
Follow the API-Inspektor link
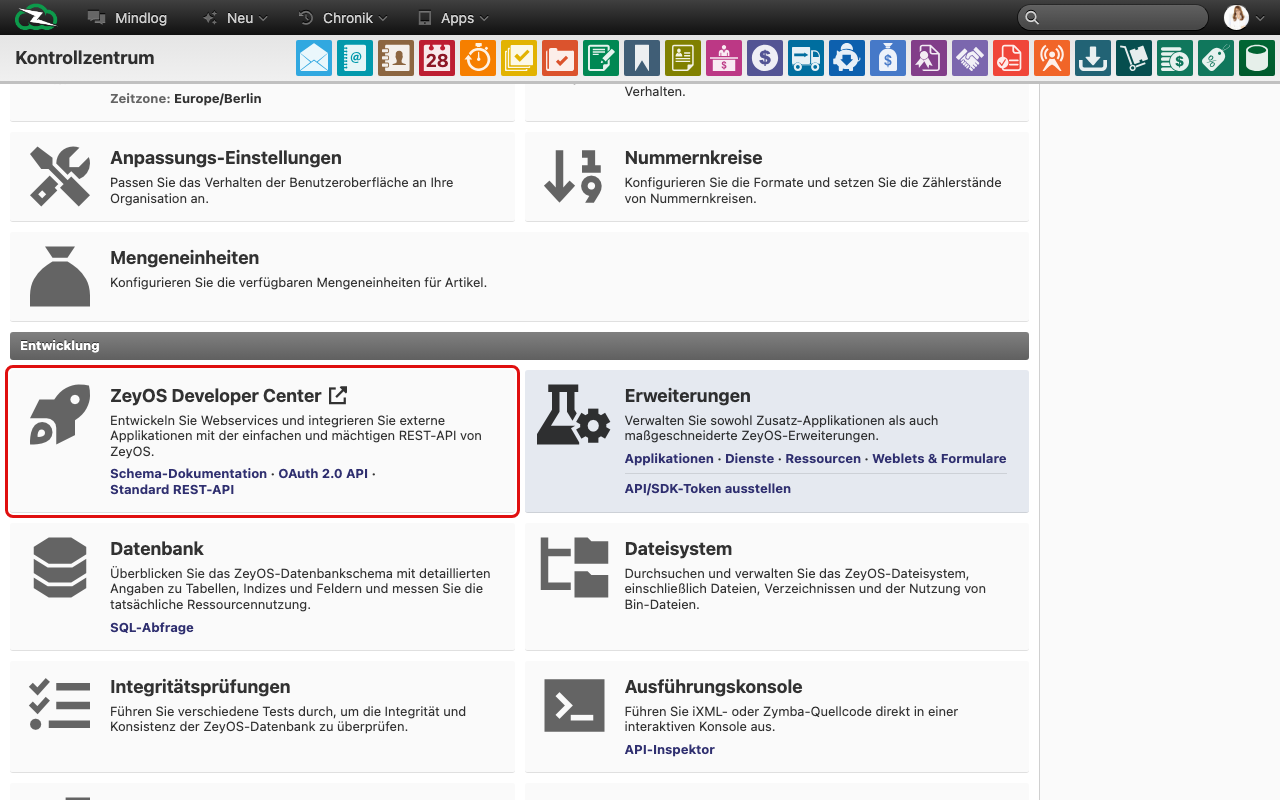[x=670, y=750]
